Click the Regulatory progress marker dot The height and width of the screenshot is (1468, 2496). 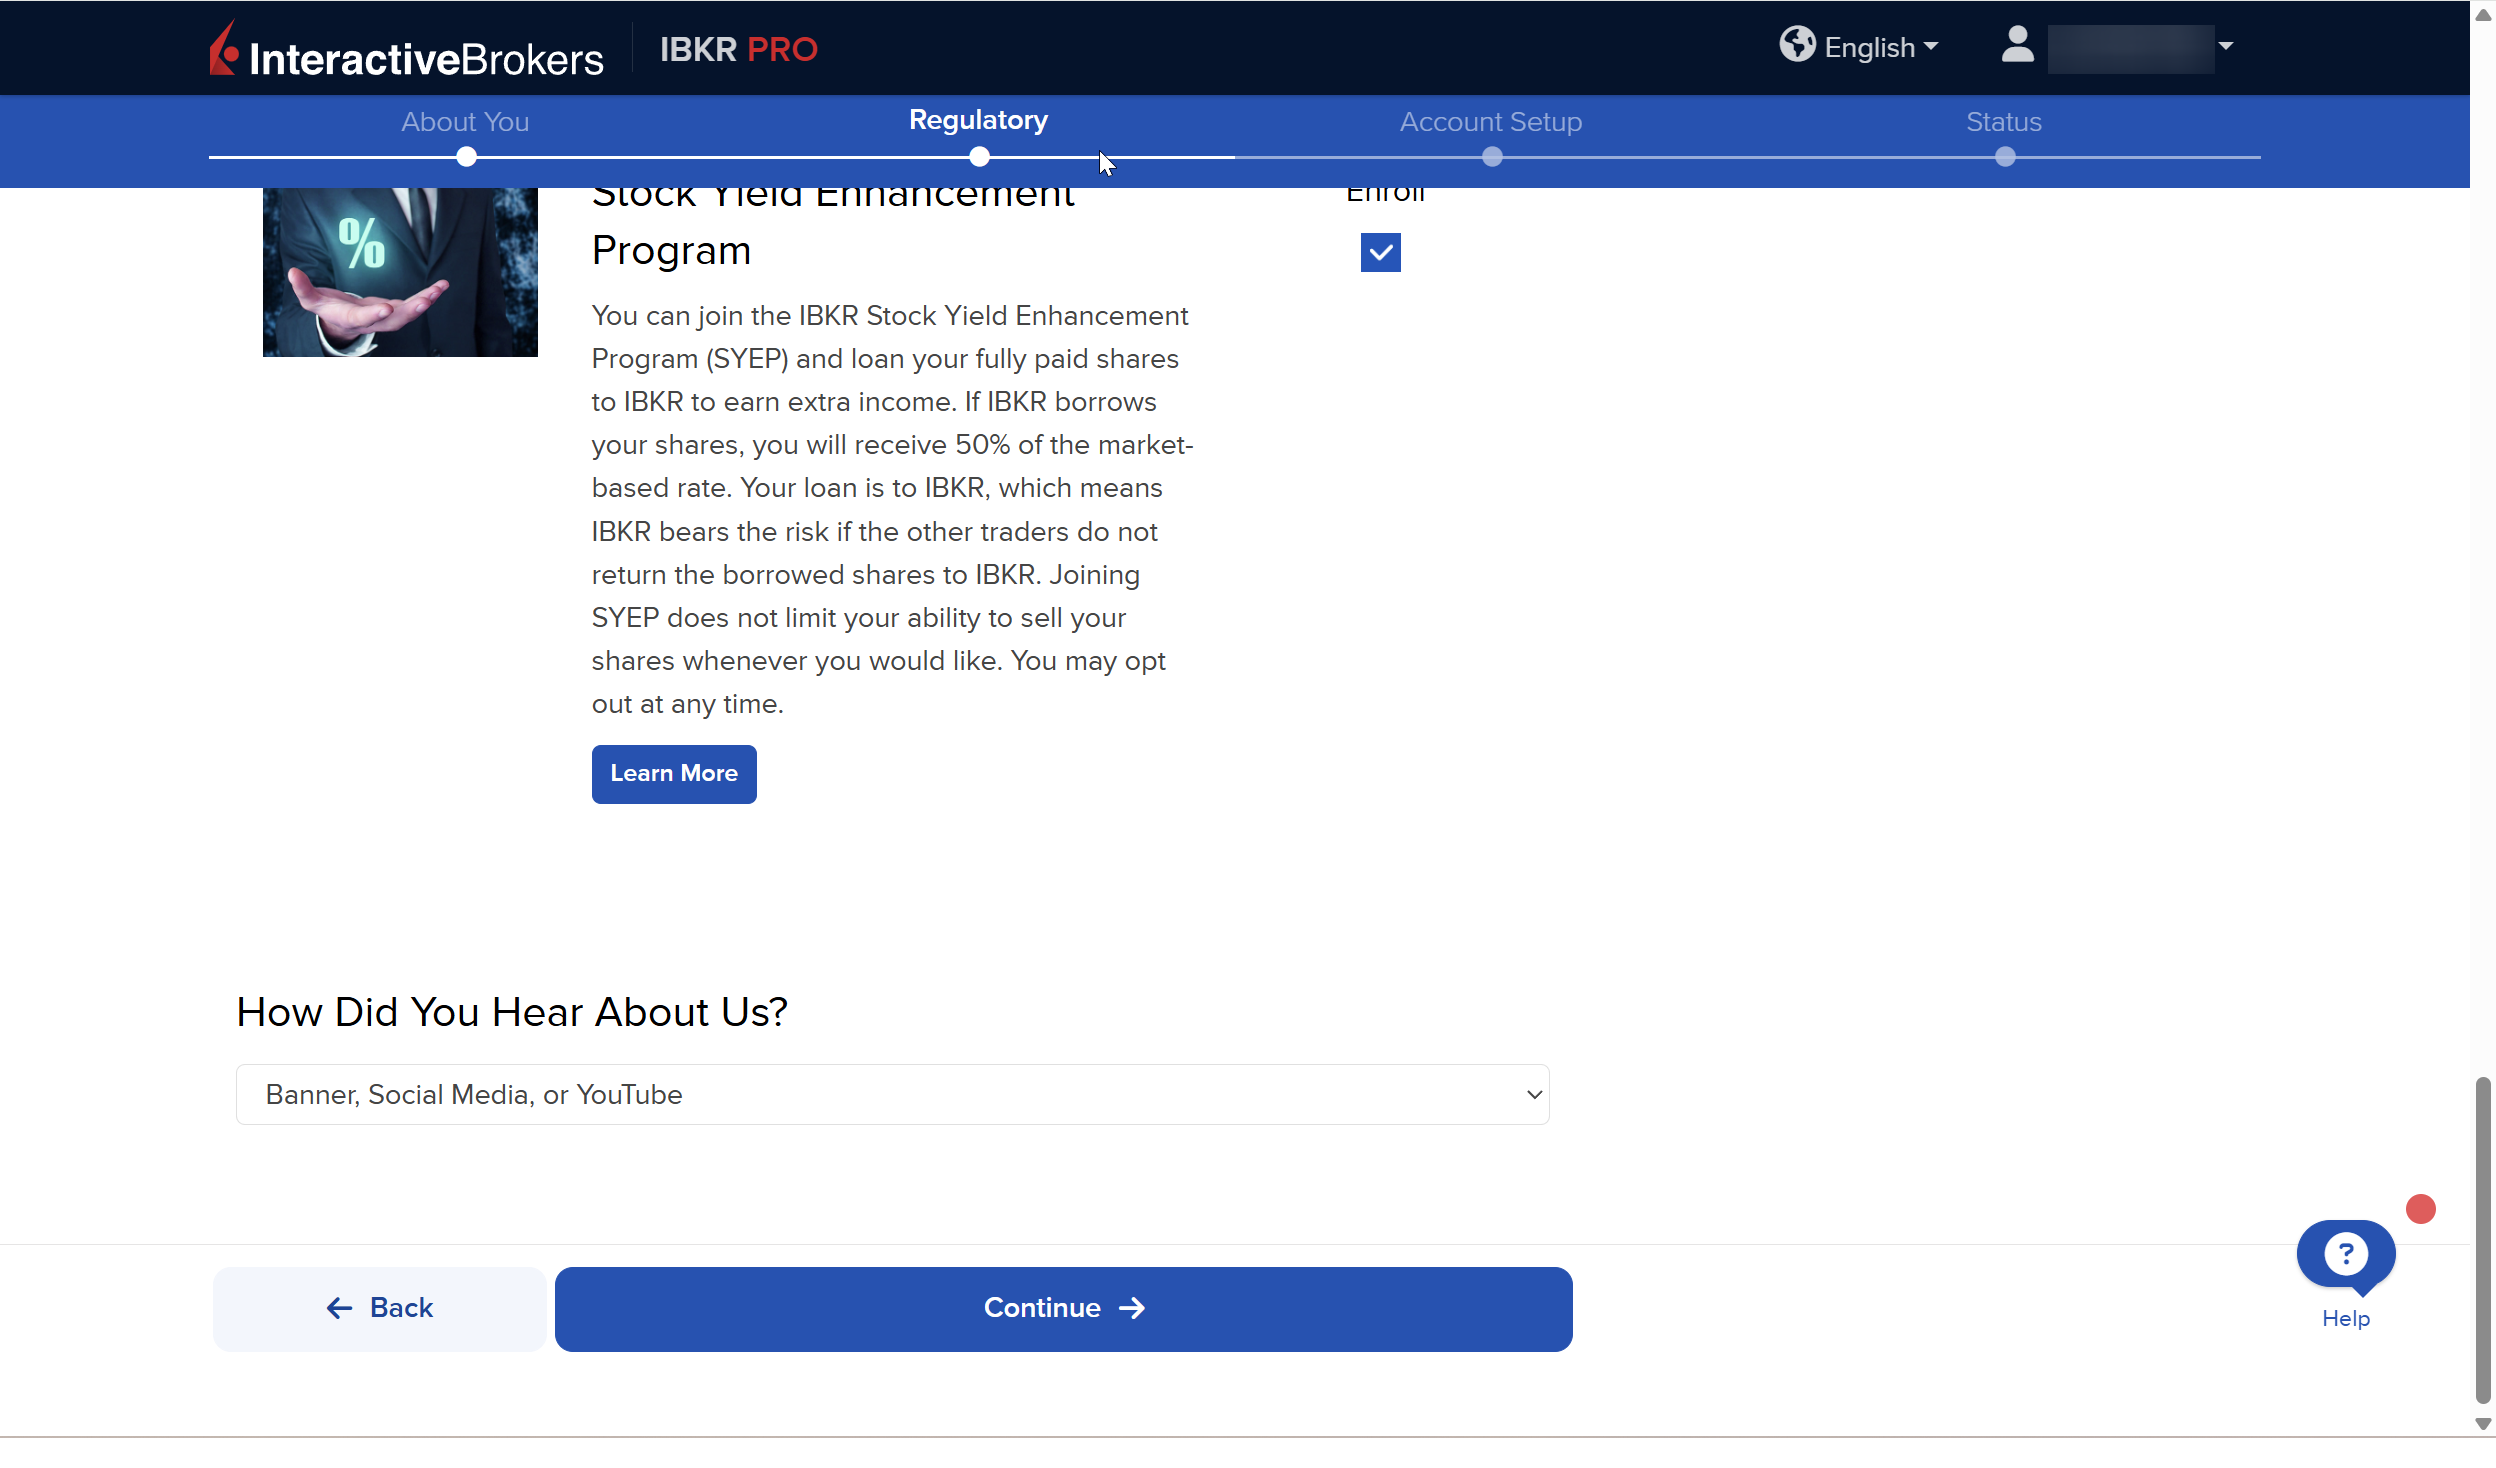[979, 157]
